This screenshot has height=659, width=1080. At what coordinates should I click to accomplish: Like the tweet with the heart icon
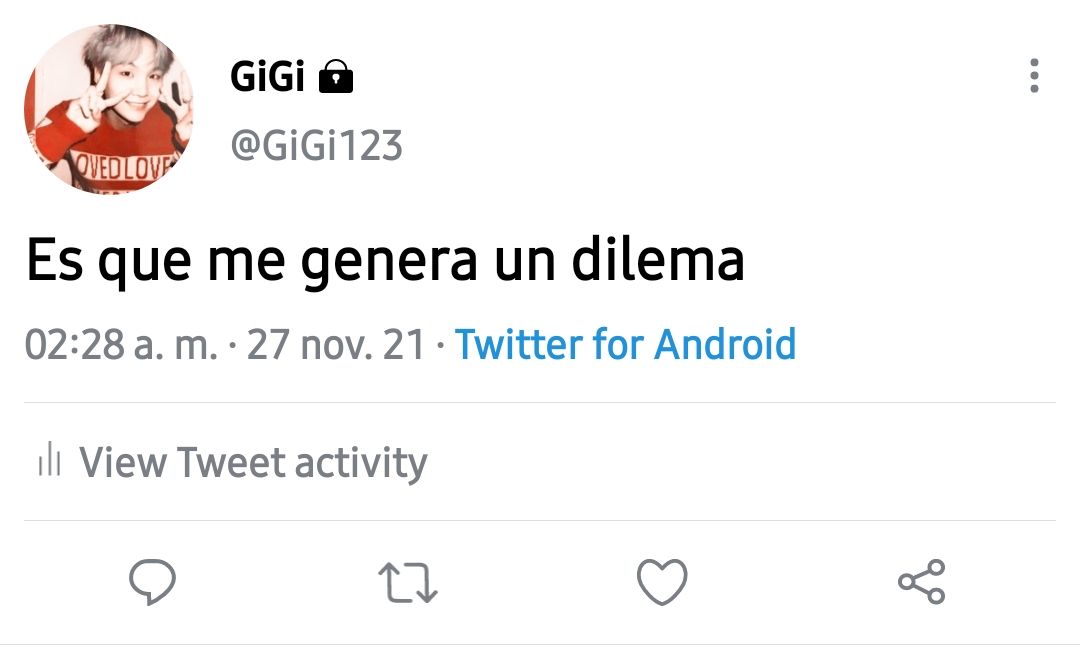[662, 582]
